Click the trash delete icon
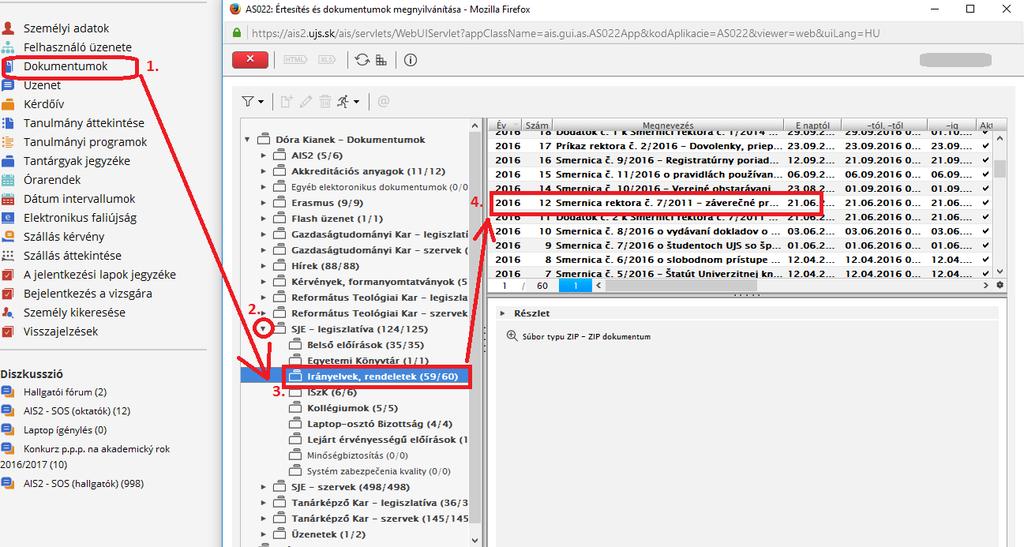Screen dimensions: 1024x547 (325, 102)
